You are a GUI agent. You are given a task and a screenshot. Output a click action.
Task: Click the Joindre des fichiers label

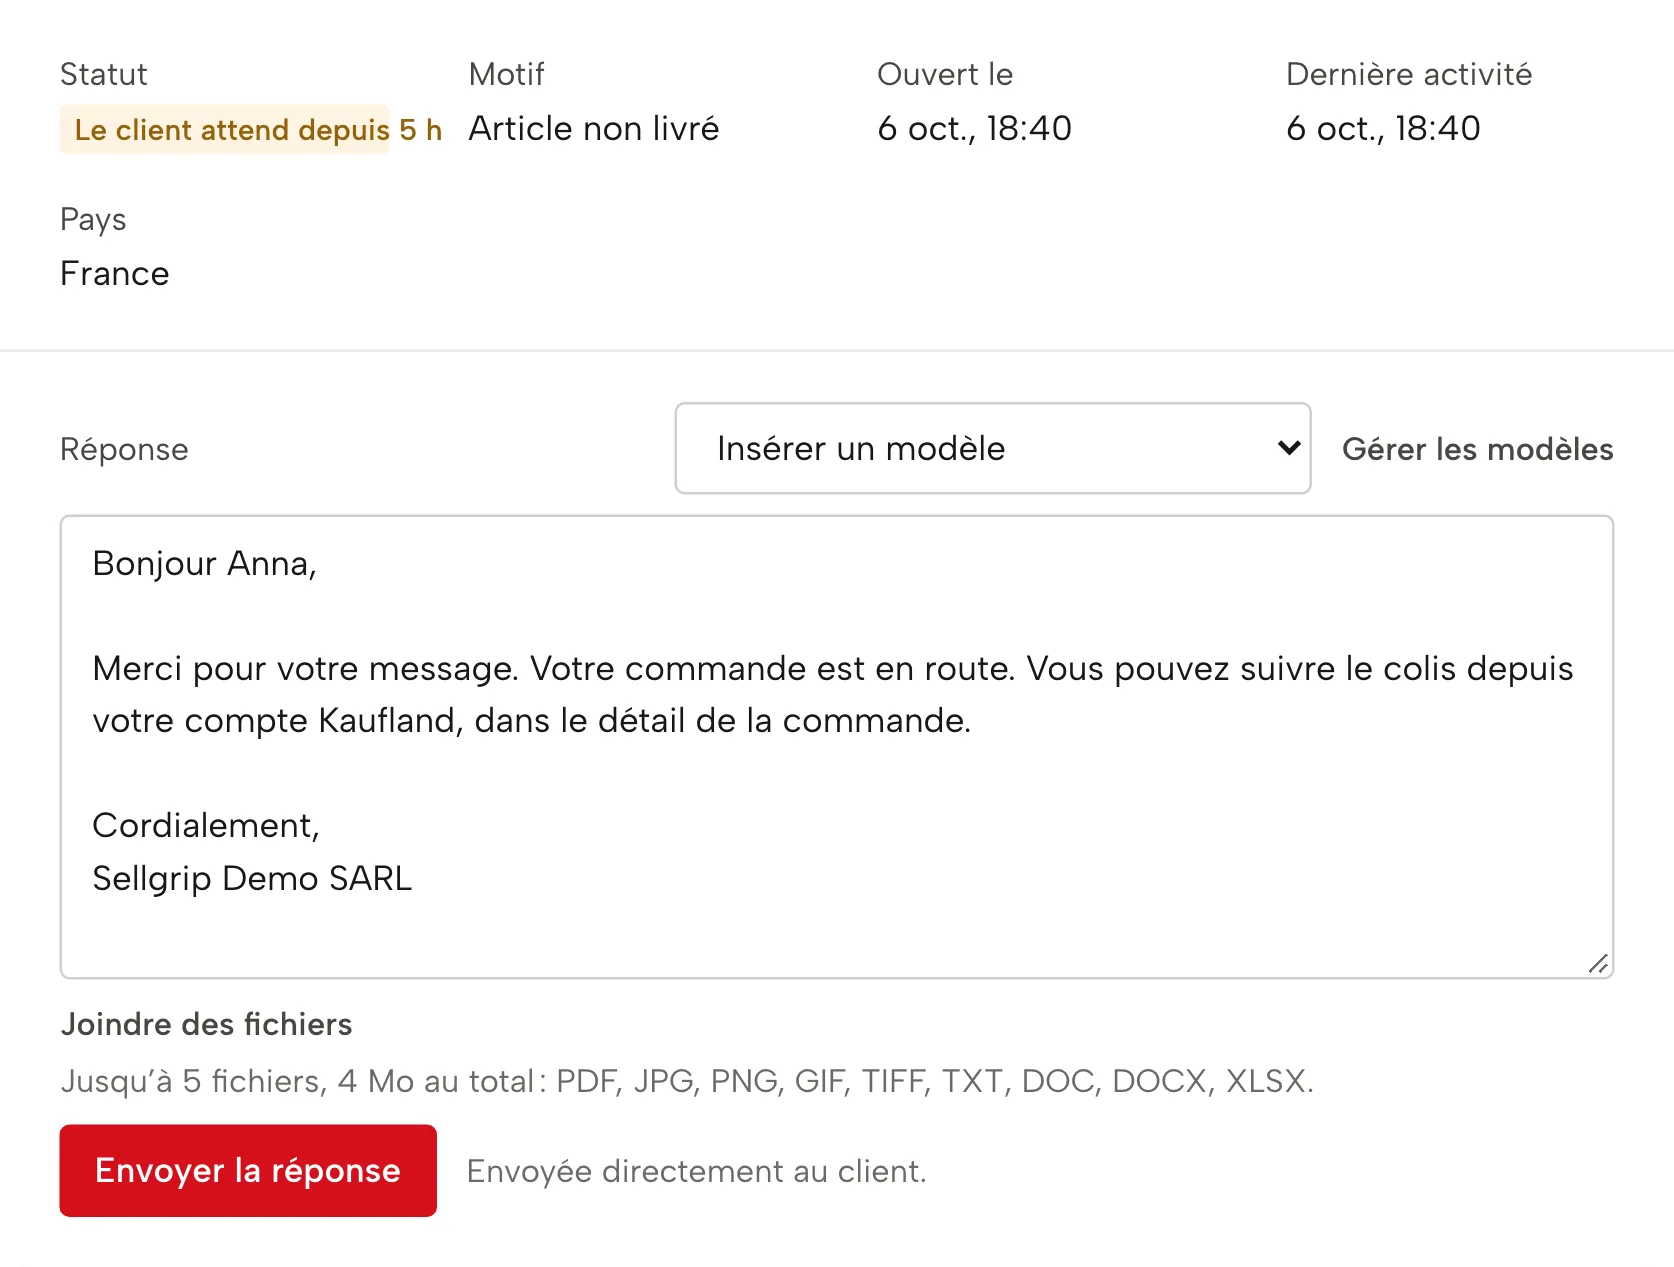tap(206, 1024)
